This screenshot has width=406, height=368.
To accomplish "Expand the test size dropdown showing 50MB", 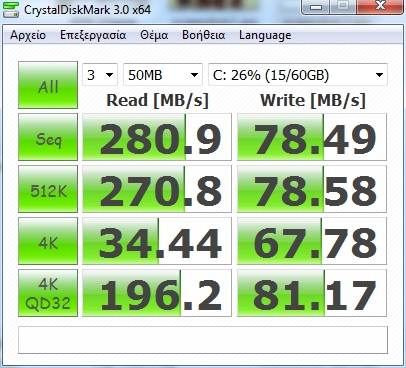I will pyautogui.click(x=163, y=75).
